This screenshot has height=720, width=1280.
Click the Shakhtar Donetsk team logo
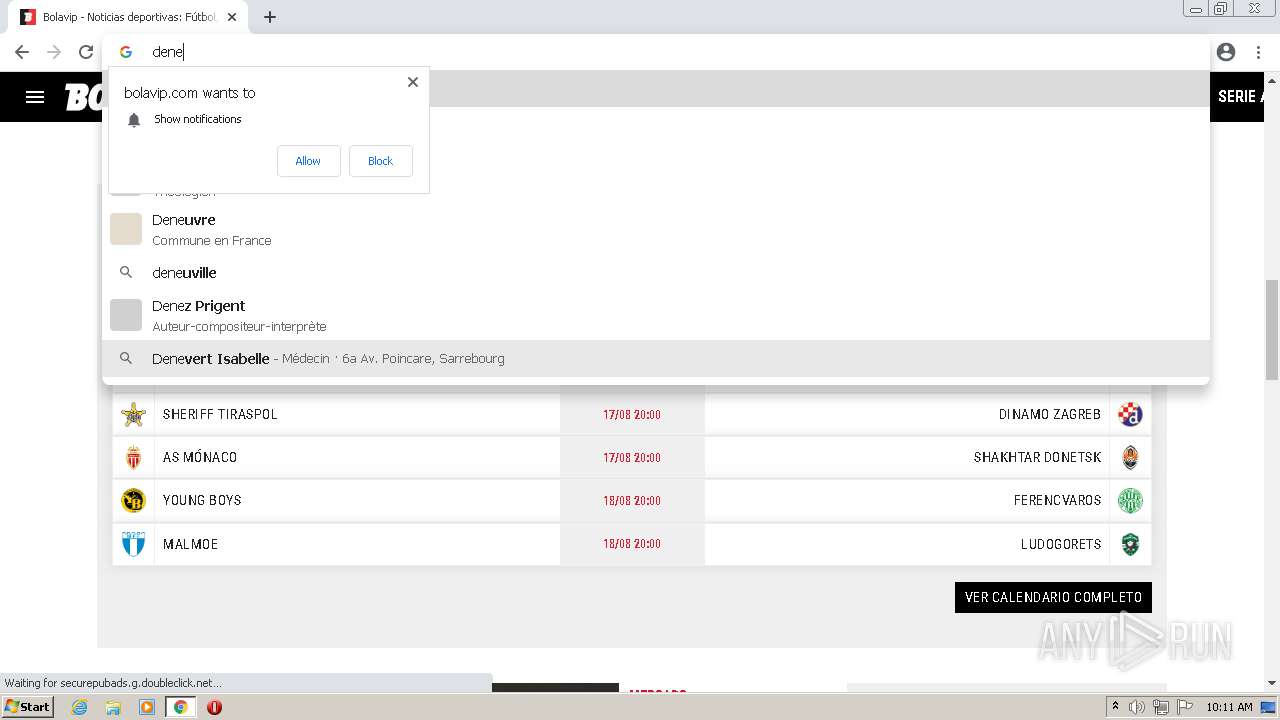point(1130,457)
